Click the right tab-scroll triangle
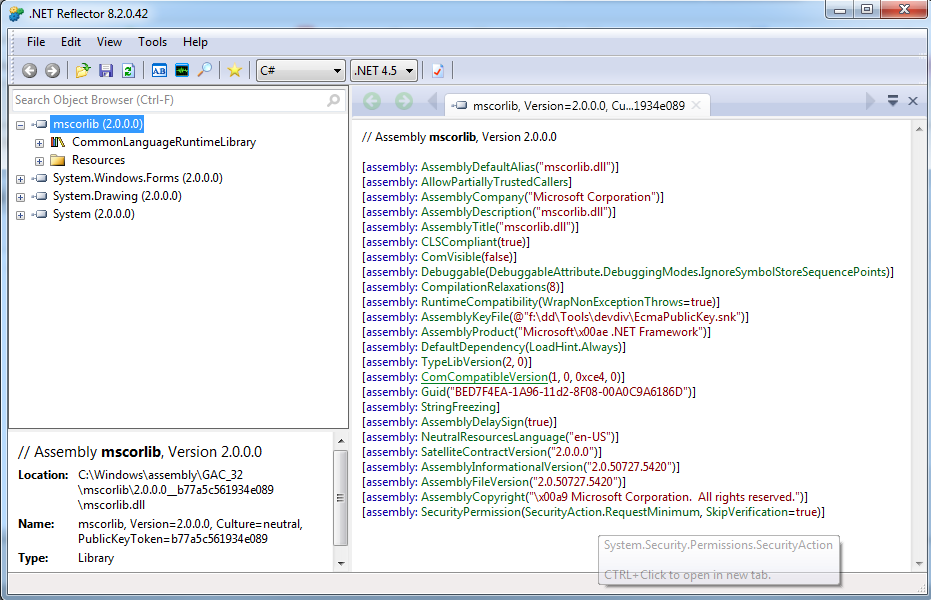This screenshot has width=931, height=600. (x=870, y=101)
